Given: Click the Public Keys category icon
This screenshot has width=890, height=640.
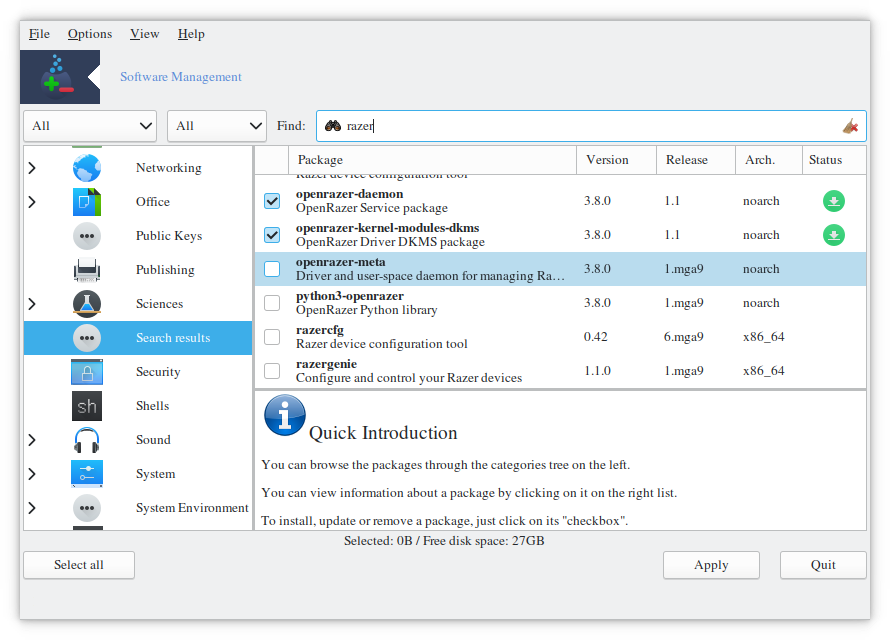Looking at the screenshot, I should (87, 236).
